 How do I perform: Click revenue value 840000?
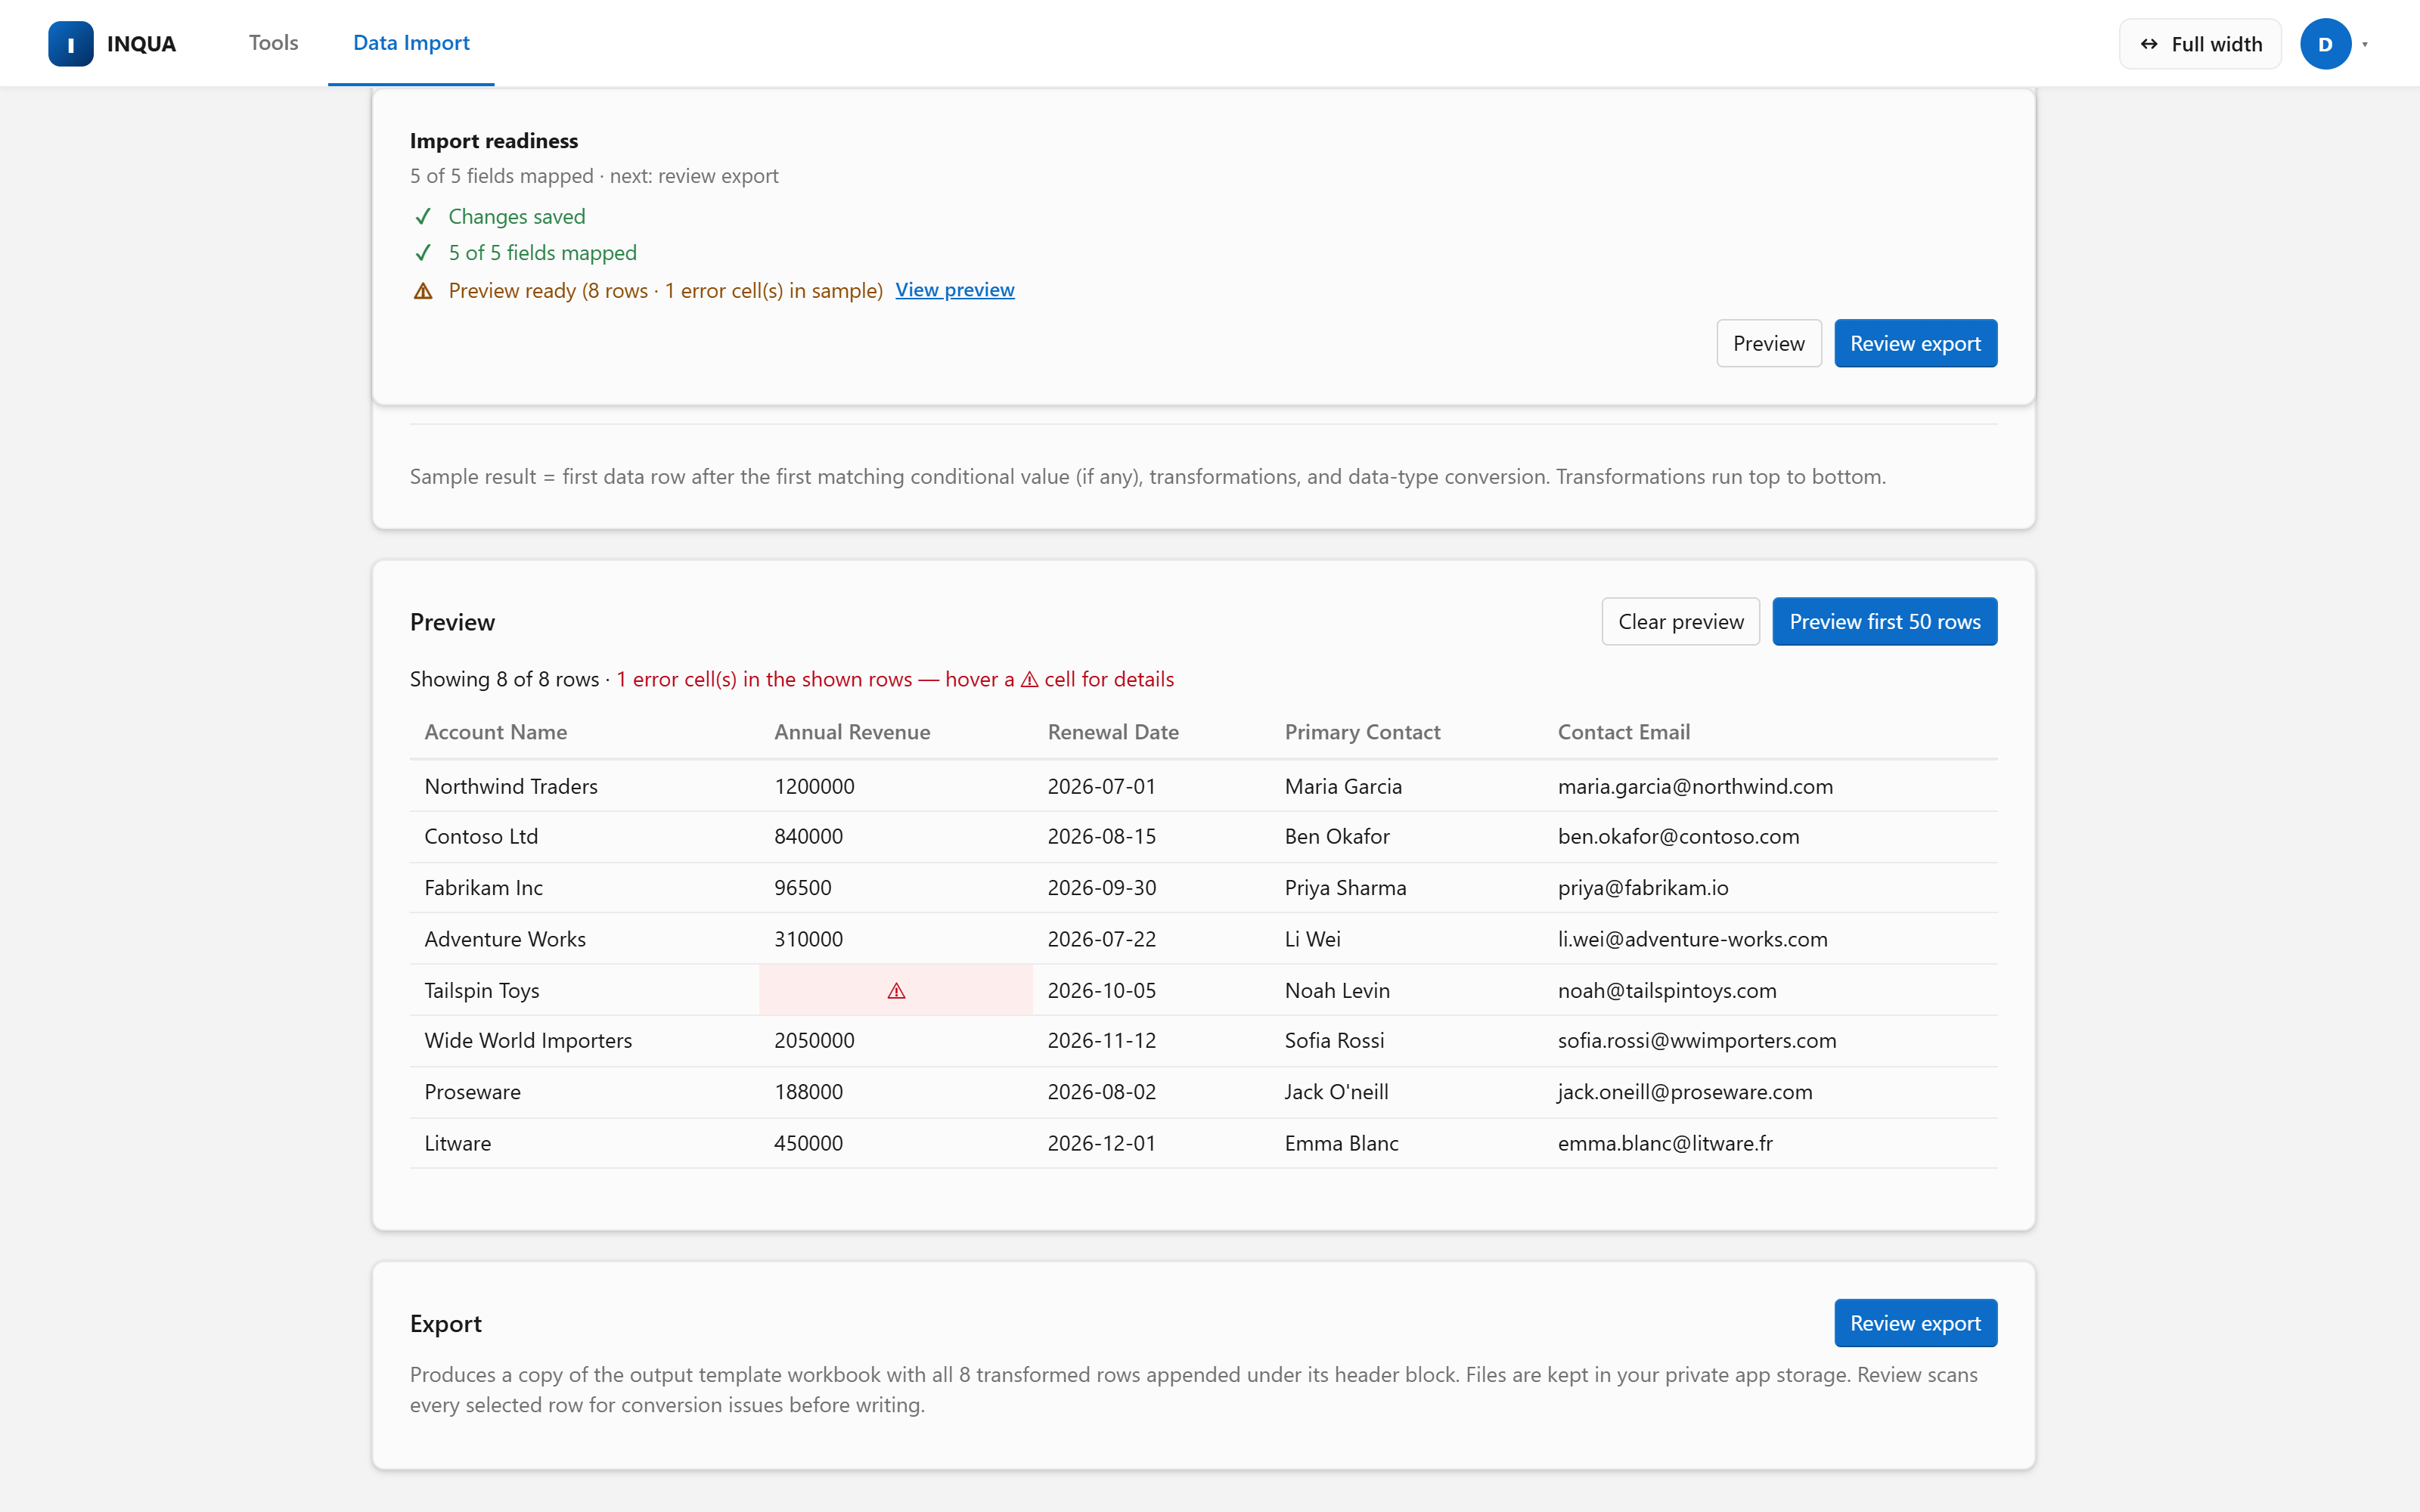[x=808, y=836]
